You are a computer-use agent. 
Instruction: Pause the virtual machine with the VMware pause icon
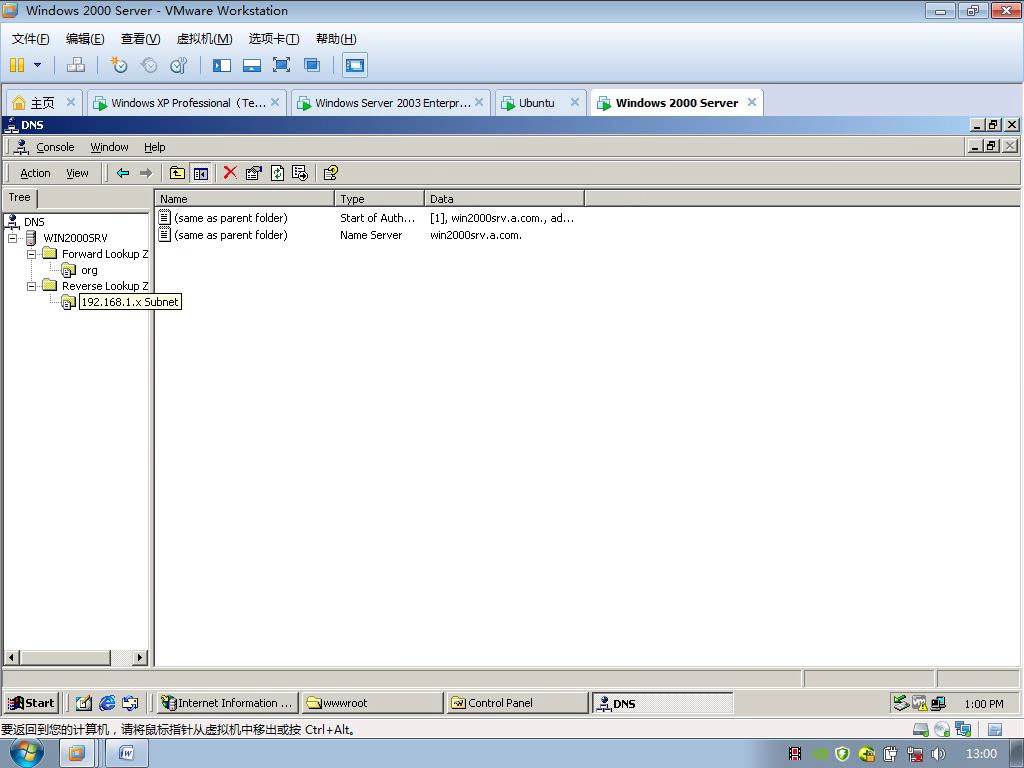pos(17,65)
